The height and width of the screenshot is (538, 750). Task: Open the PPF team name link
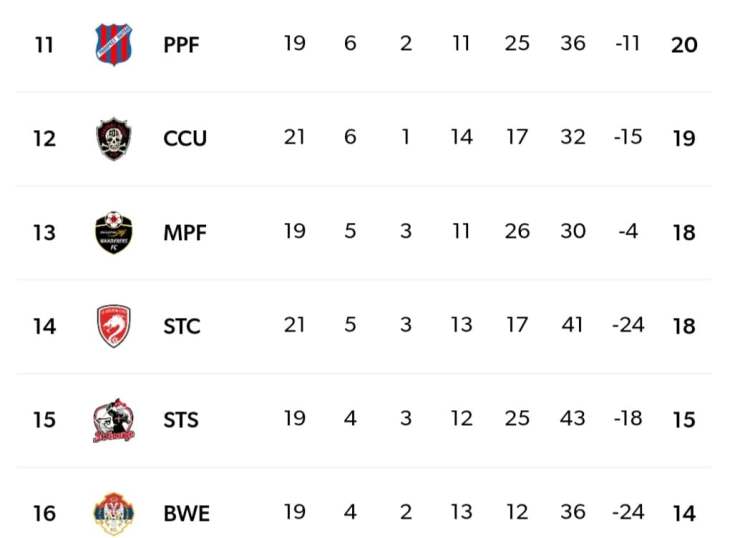pyautogui.click(x=181, y=46)
